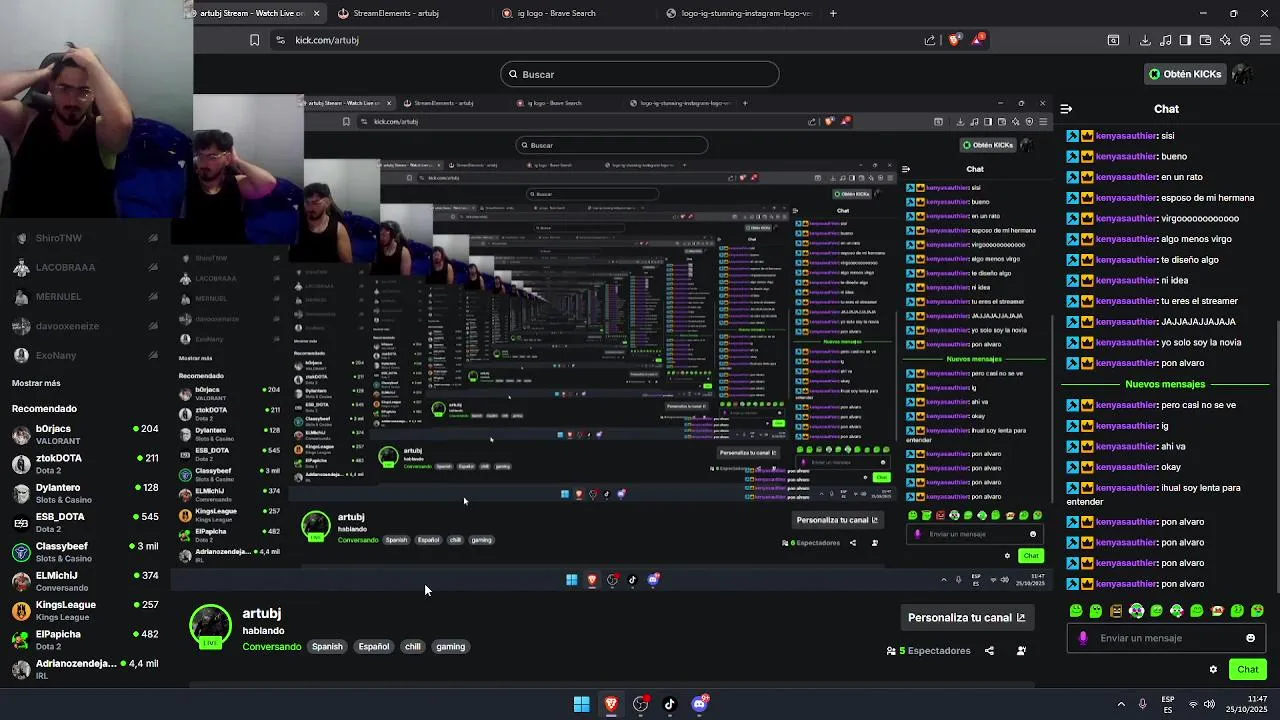The width and height of the screenshot is (1280, 720).
Task: Toggle the Brave sidebar panel icon
Action: [x=1185, y=40]
